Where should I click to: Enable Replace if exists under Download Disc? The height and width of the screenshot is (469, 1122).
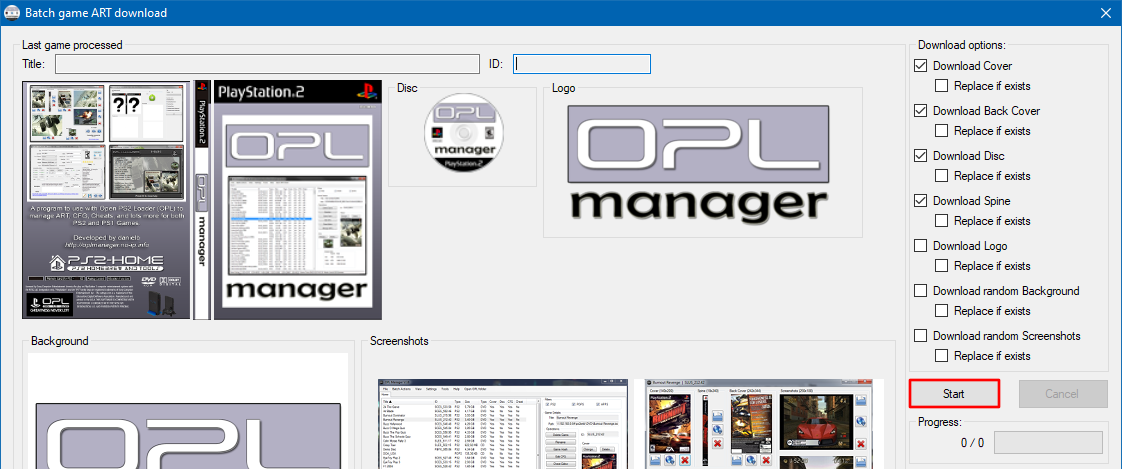pyautogui.click(x=942, y=176)
